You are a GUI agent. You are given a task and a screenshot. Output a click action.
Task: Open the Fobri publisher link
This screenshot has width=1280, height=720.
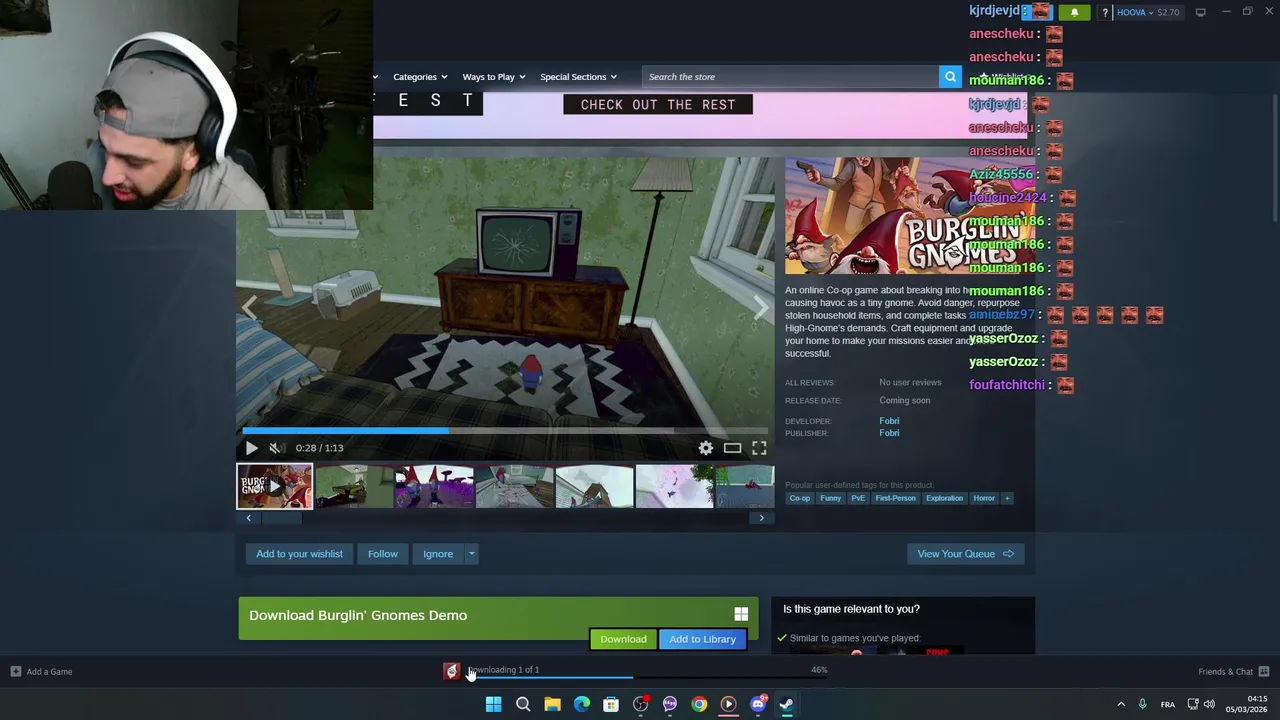tap(889, 433)
